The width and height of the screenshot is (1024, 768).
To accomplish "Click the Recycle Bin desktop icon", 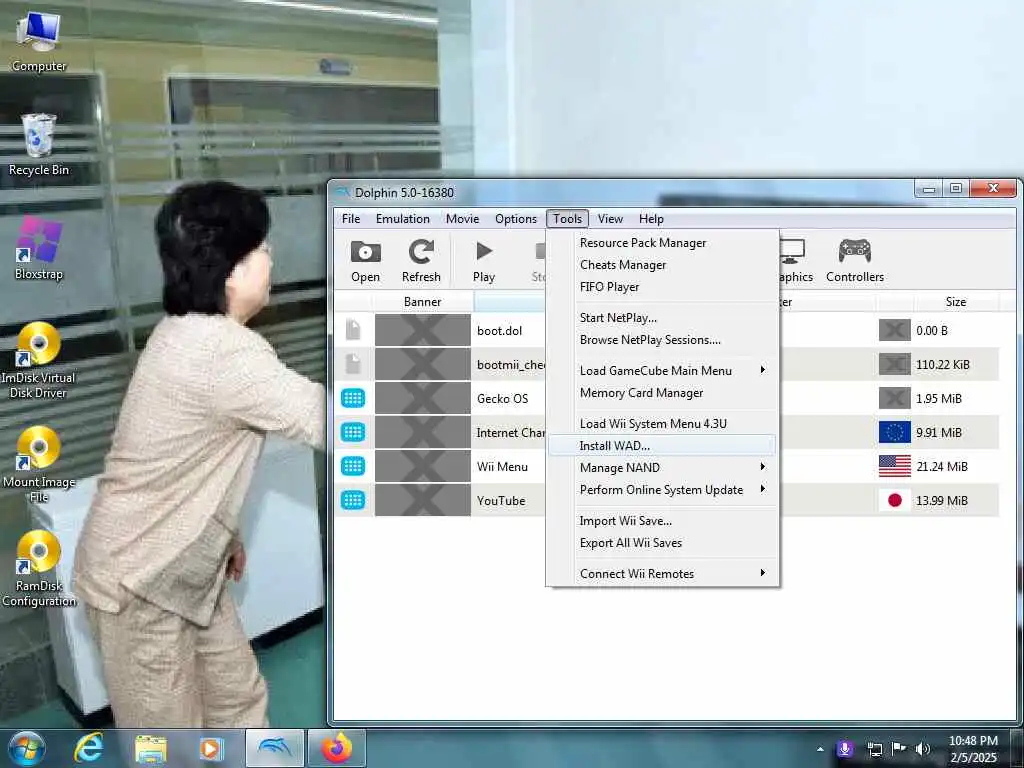I will [x=39, y=145].
